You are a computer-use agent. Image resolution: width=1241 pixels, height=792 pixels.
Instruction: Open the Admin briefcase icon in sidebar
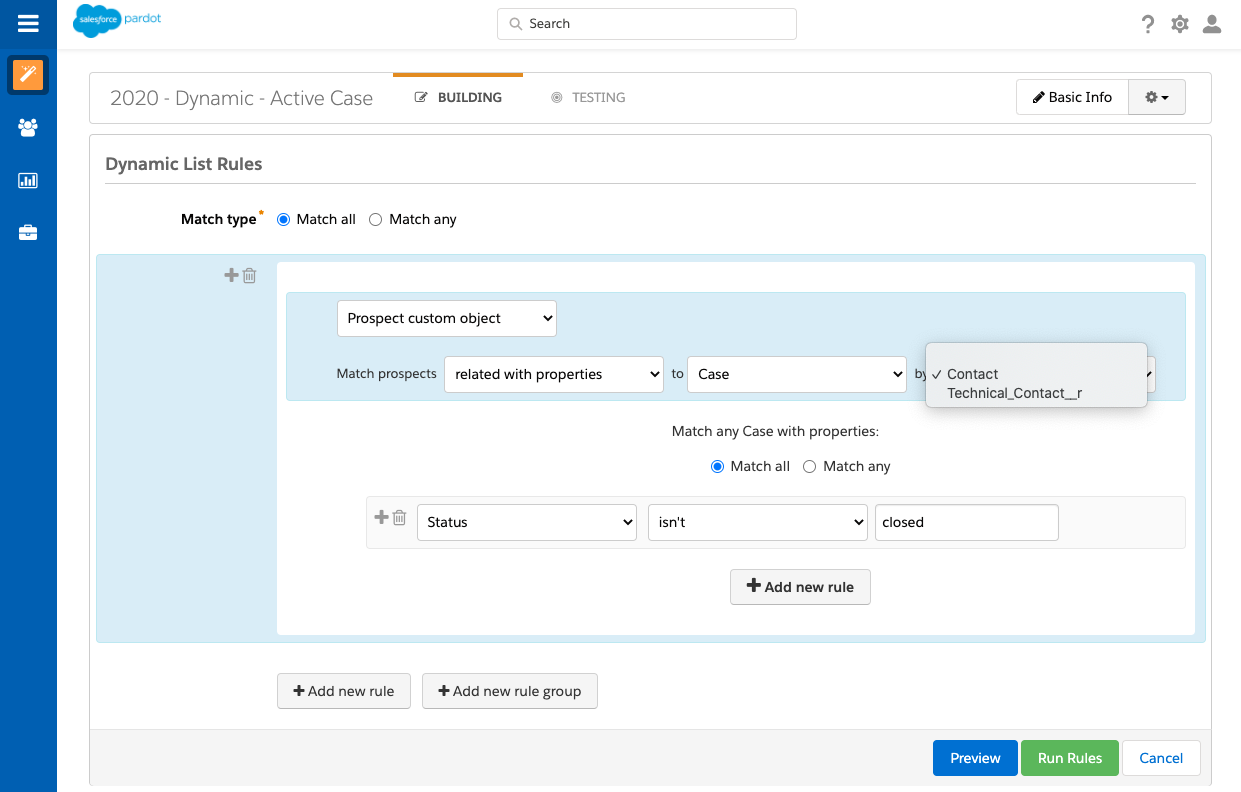(28, 233)
